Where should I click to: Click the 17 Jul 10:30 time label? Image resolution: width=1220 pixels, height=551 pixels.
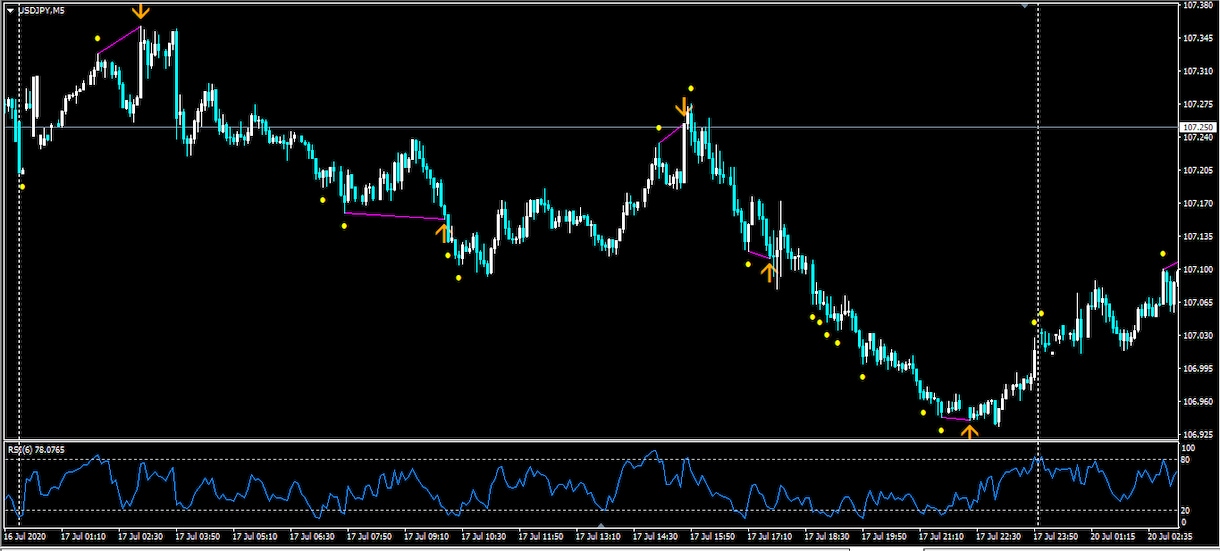(483, 536)
